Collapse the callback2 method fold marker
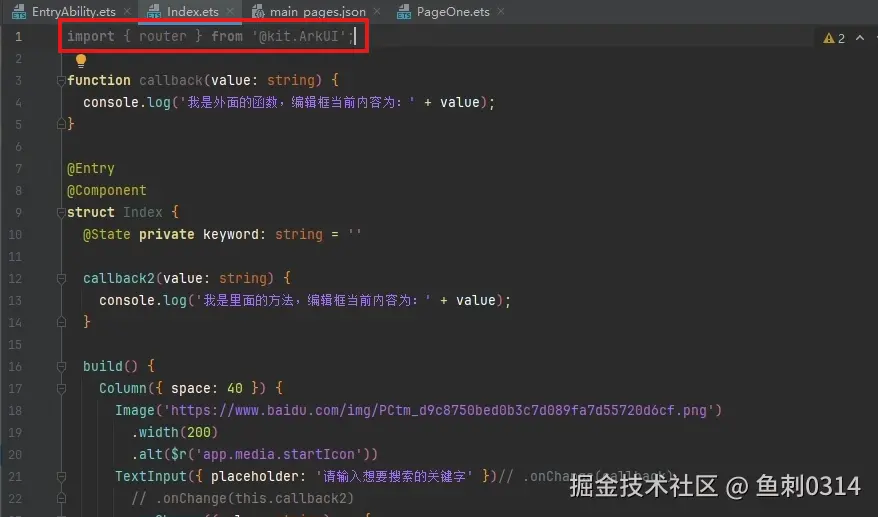The height and width of the screenshot is (517, 878). click(61, 278)
